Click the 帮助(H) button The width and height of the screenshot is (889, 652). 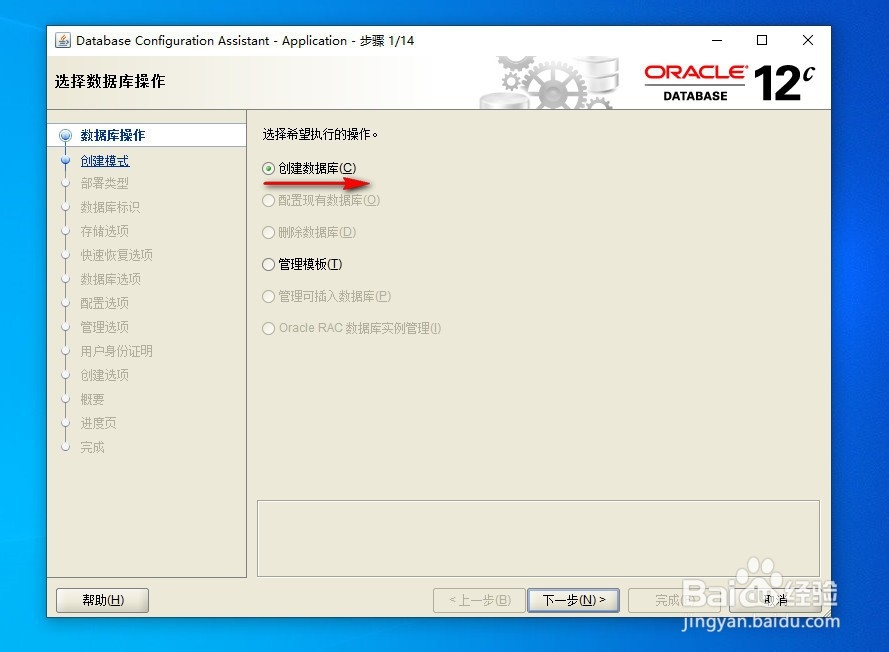[x=102, y=600]
